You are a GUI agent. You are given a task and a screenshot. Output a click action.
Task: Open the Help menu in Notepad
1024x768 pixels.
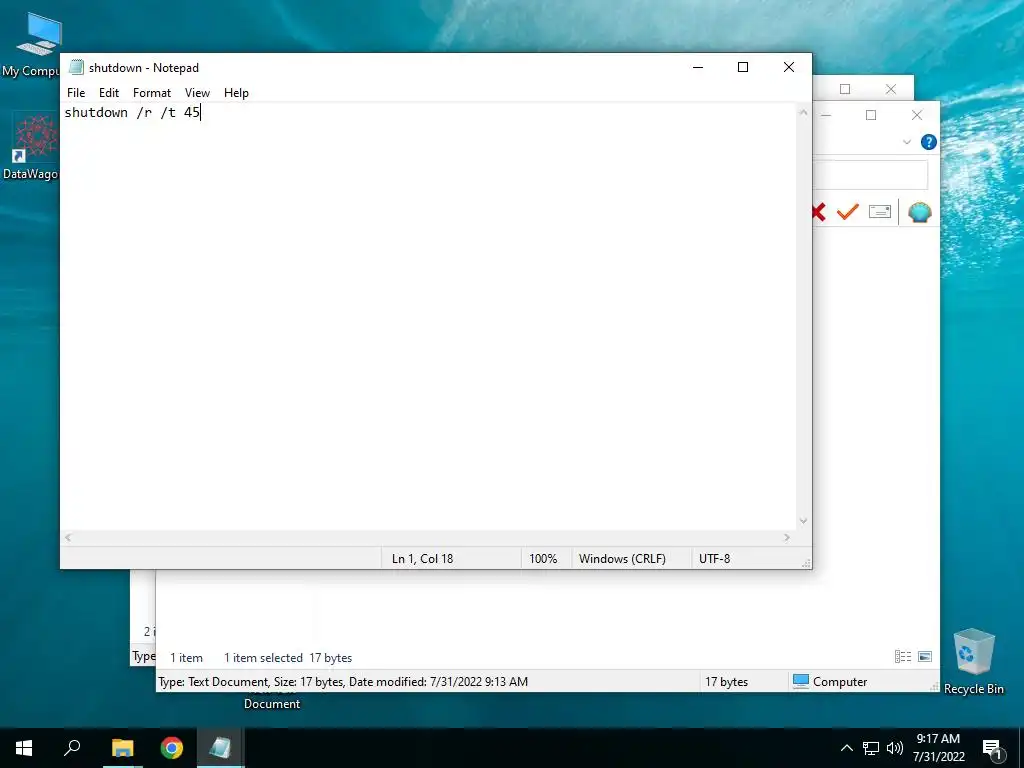236,93
